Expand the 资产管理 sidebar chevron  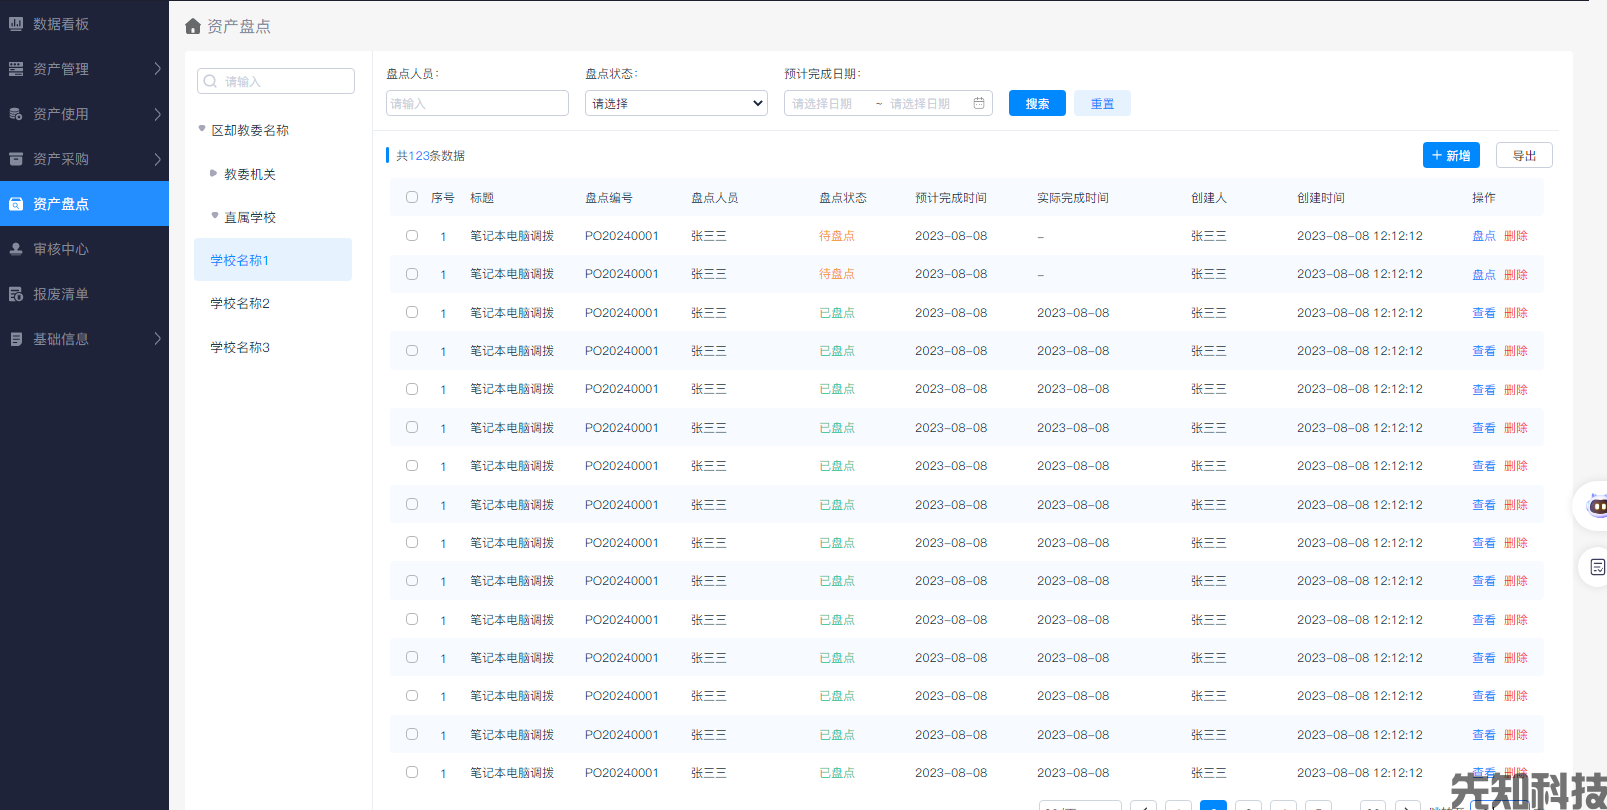click(157, 69)
